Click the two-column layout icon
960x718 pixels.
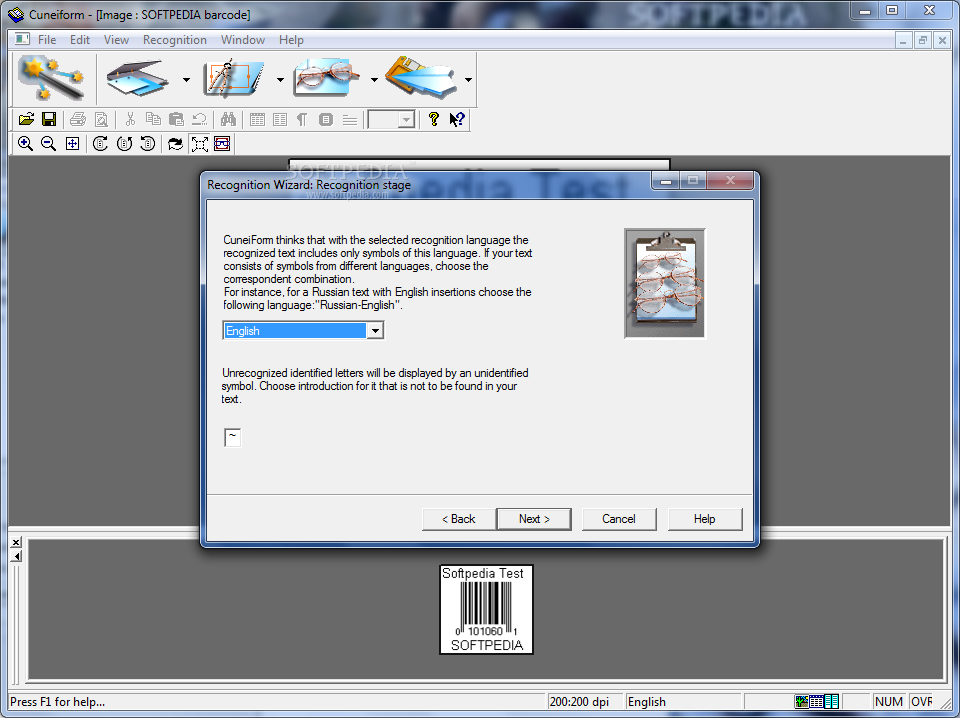(x=280, y=119)
